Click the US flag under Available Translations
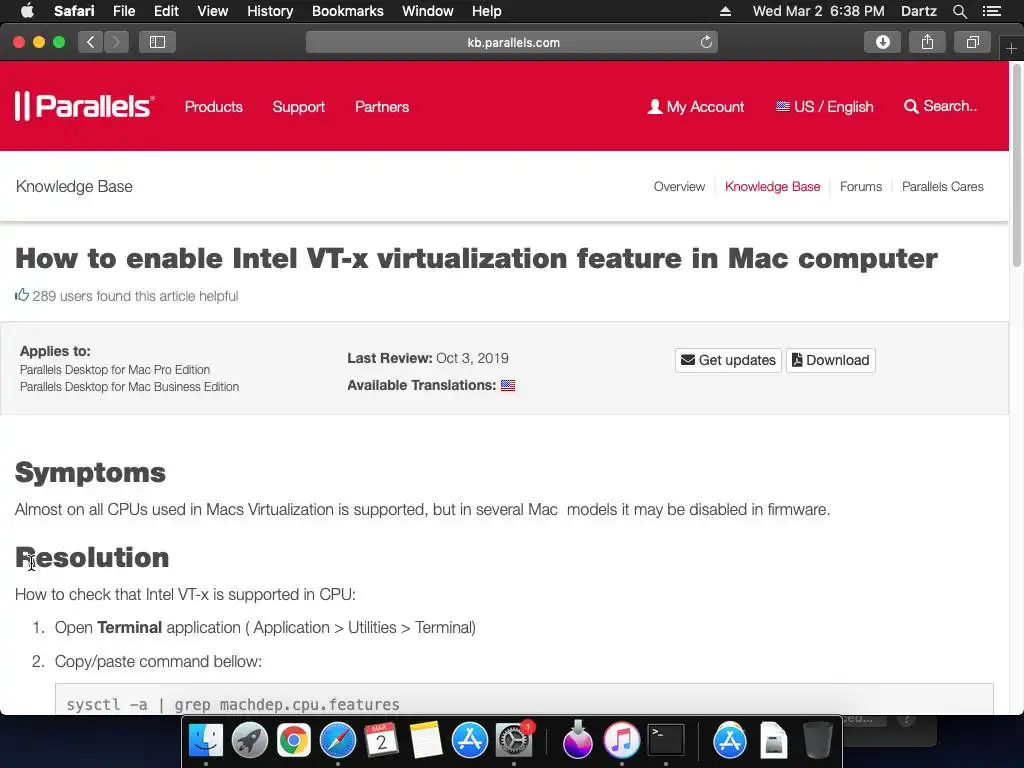The height and width of the screenshot is (768, 1024). 508,385
